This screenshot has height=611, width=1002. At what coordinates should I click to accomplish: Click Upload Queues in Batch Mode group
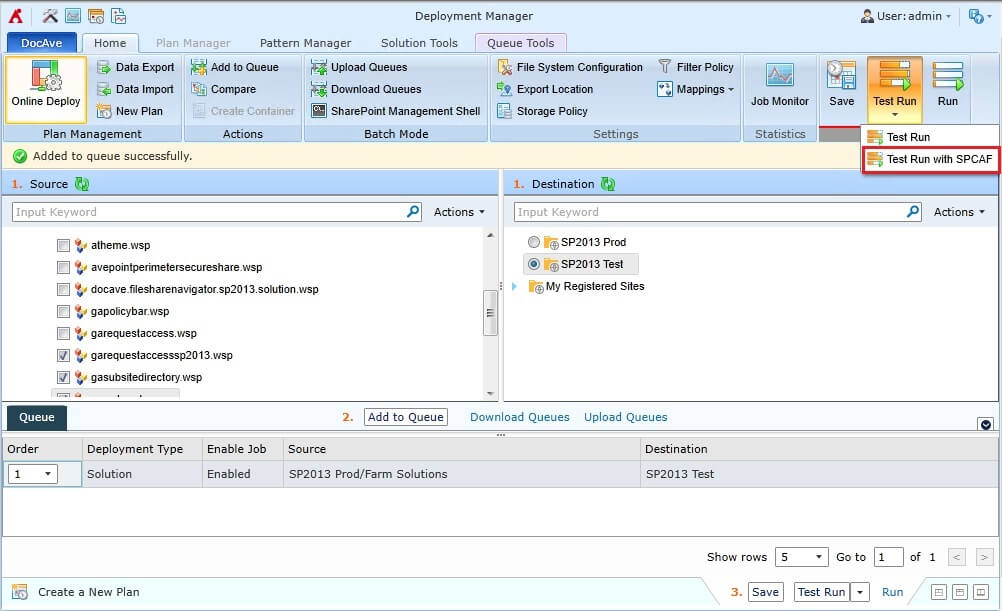pyautogui.click(x=359, y=67)
